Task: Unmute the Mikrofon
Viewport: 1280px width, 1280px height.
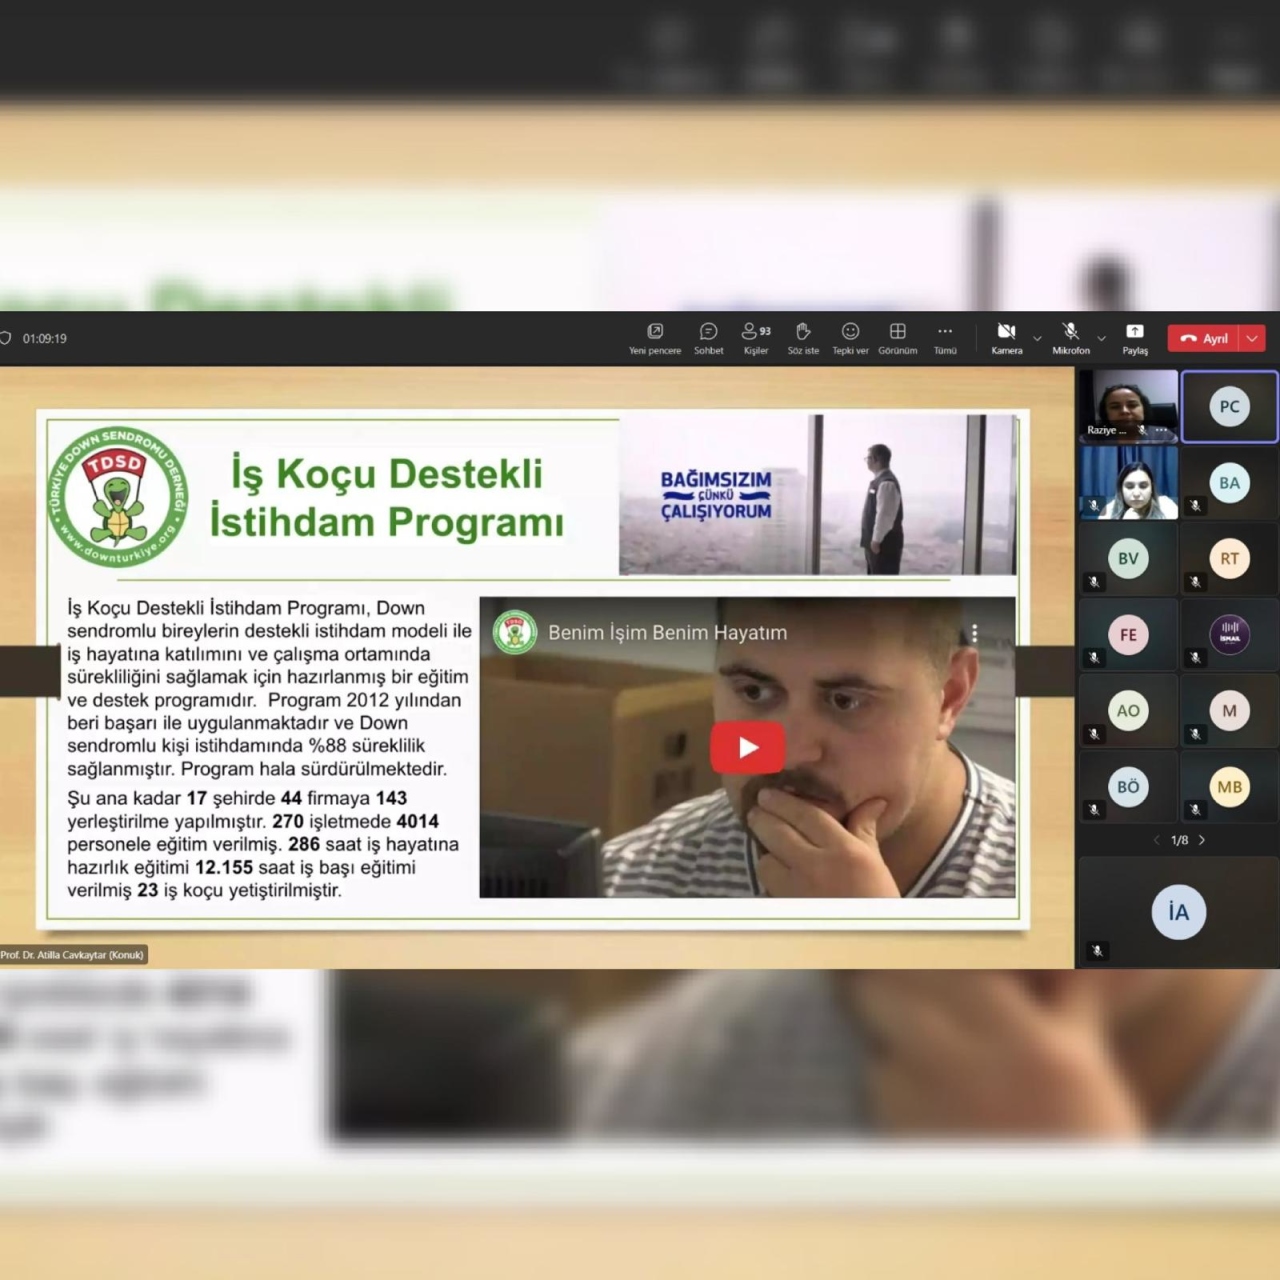Action: point(1071,338)
